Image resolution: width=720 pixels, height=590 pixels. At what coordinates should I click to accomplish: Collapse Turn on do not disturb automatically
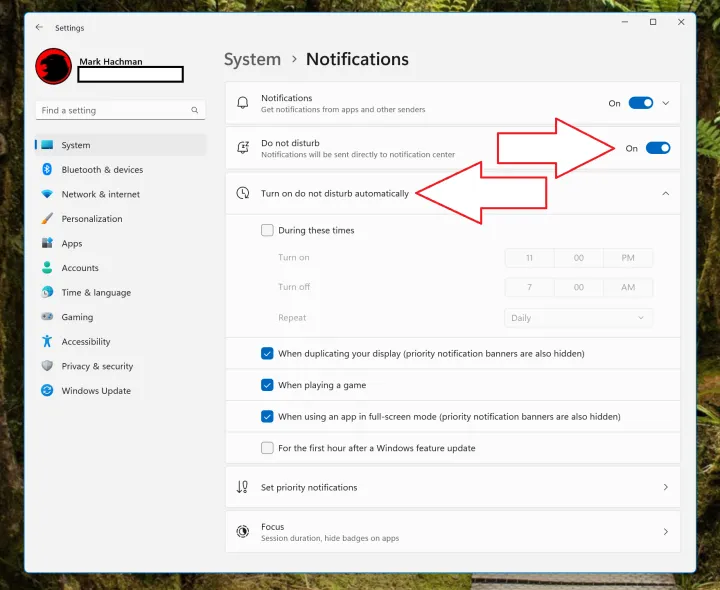point(666,193)
